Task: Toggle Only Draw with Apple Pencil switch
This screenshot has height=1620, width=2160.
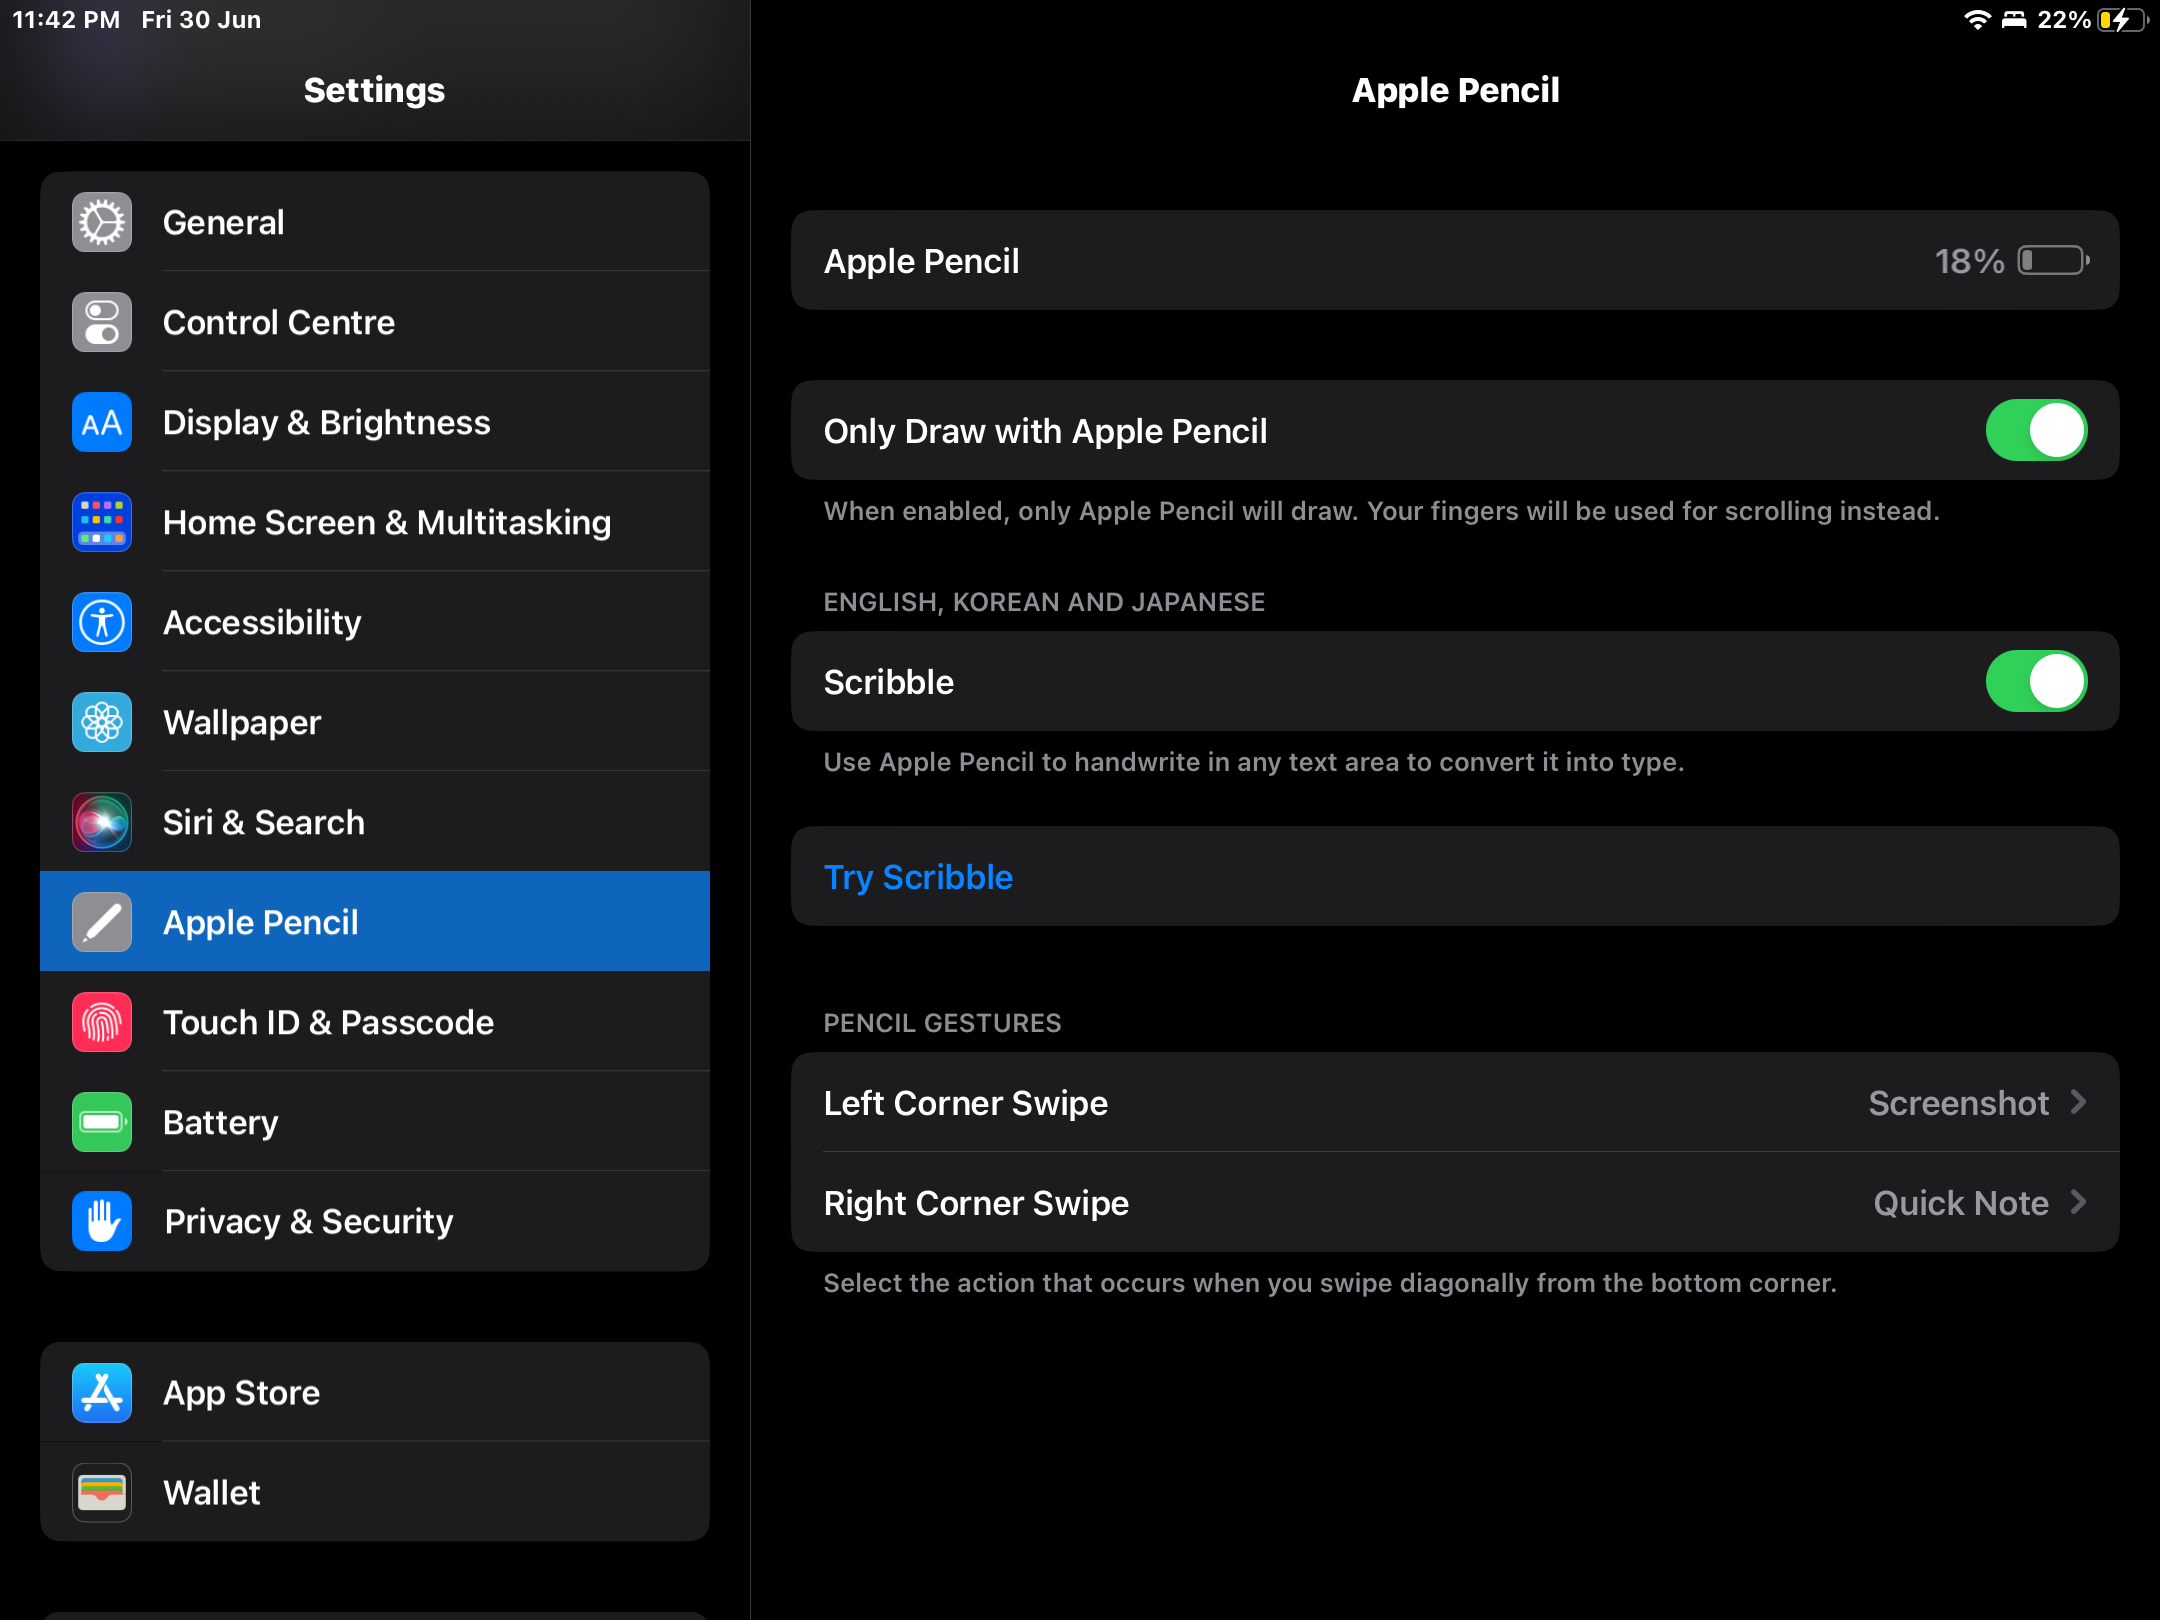Action: [x=2036, y=430]
